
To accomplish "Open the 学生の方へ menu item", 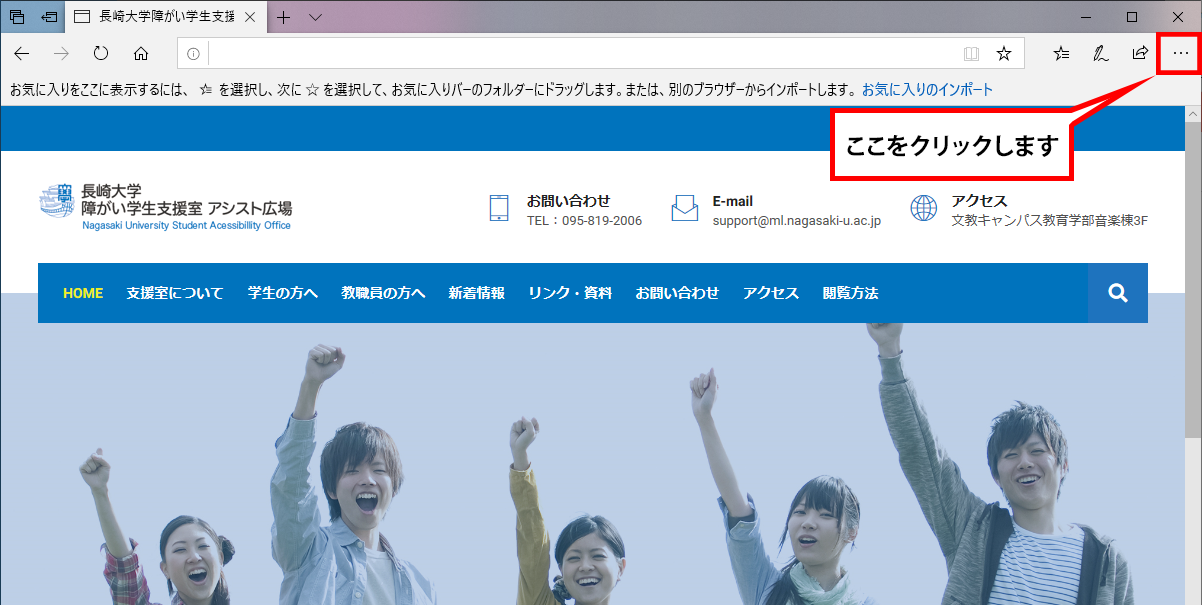I will [x=283, y=293].
